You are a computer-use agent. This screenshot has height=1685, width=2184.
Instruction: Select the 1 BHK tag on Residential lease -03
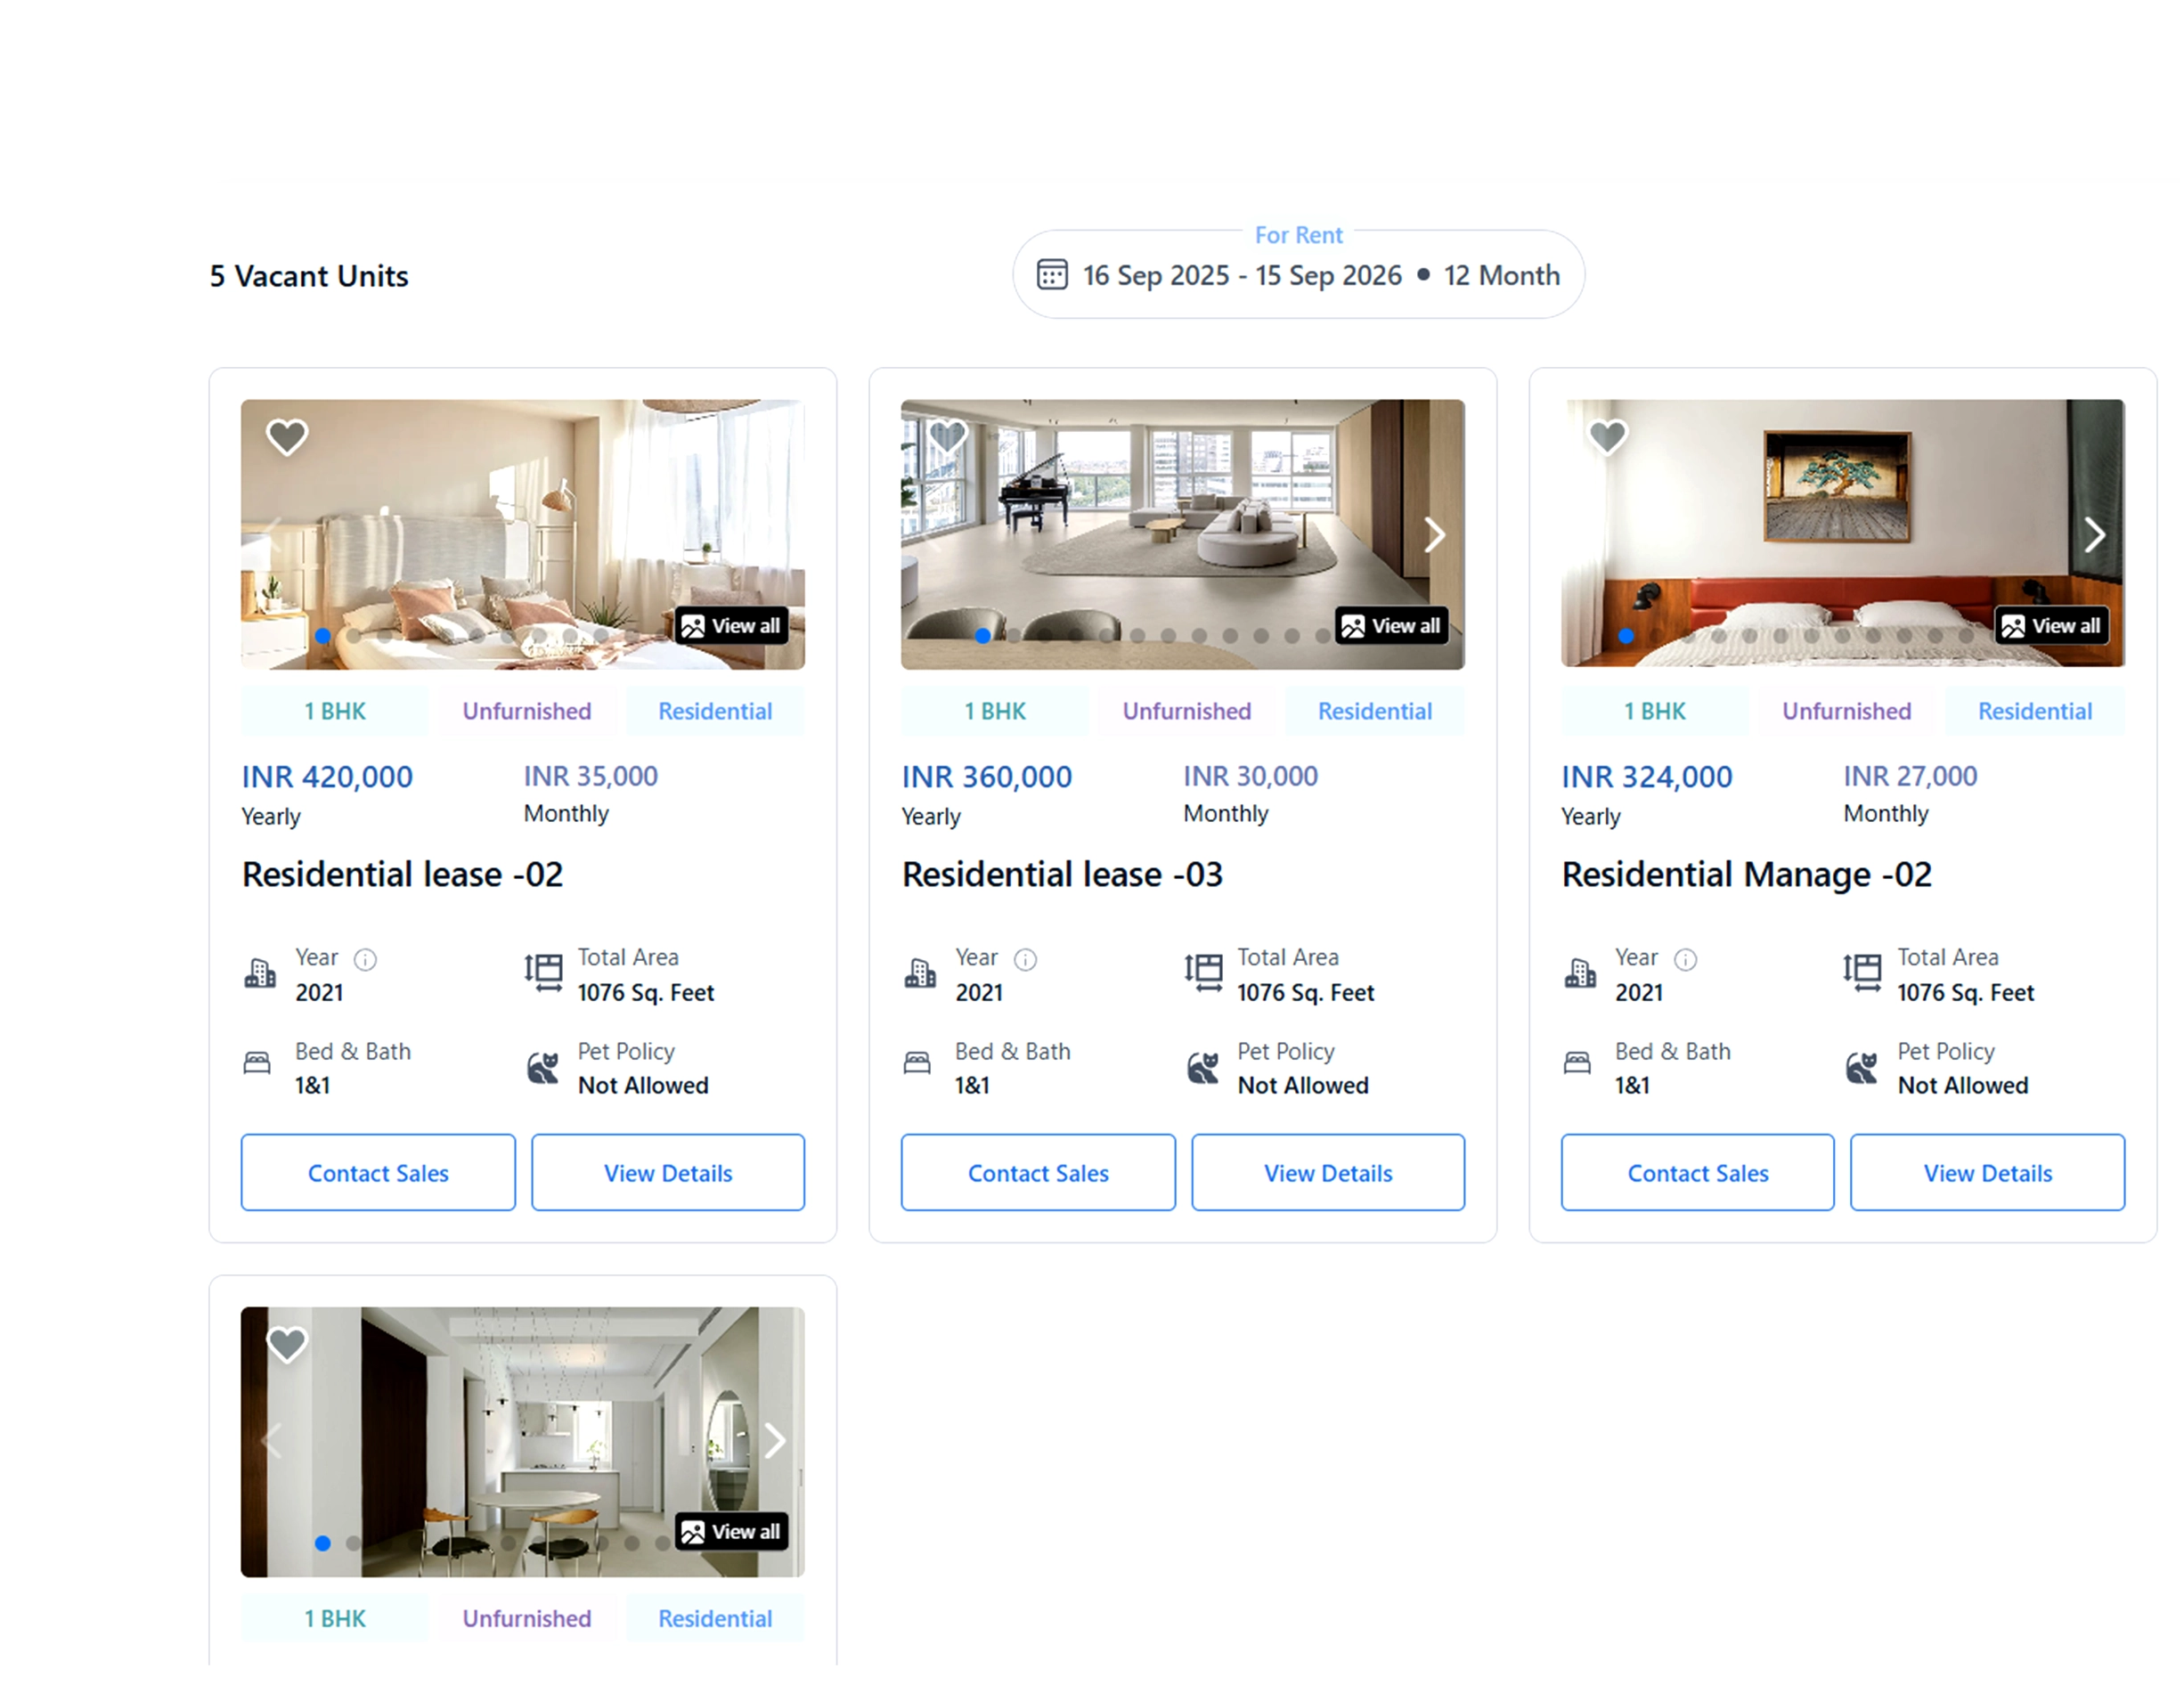(994, 711)
